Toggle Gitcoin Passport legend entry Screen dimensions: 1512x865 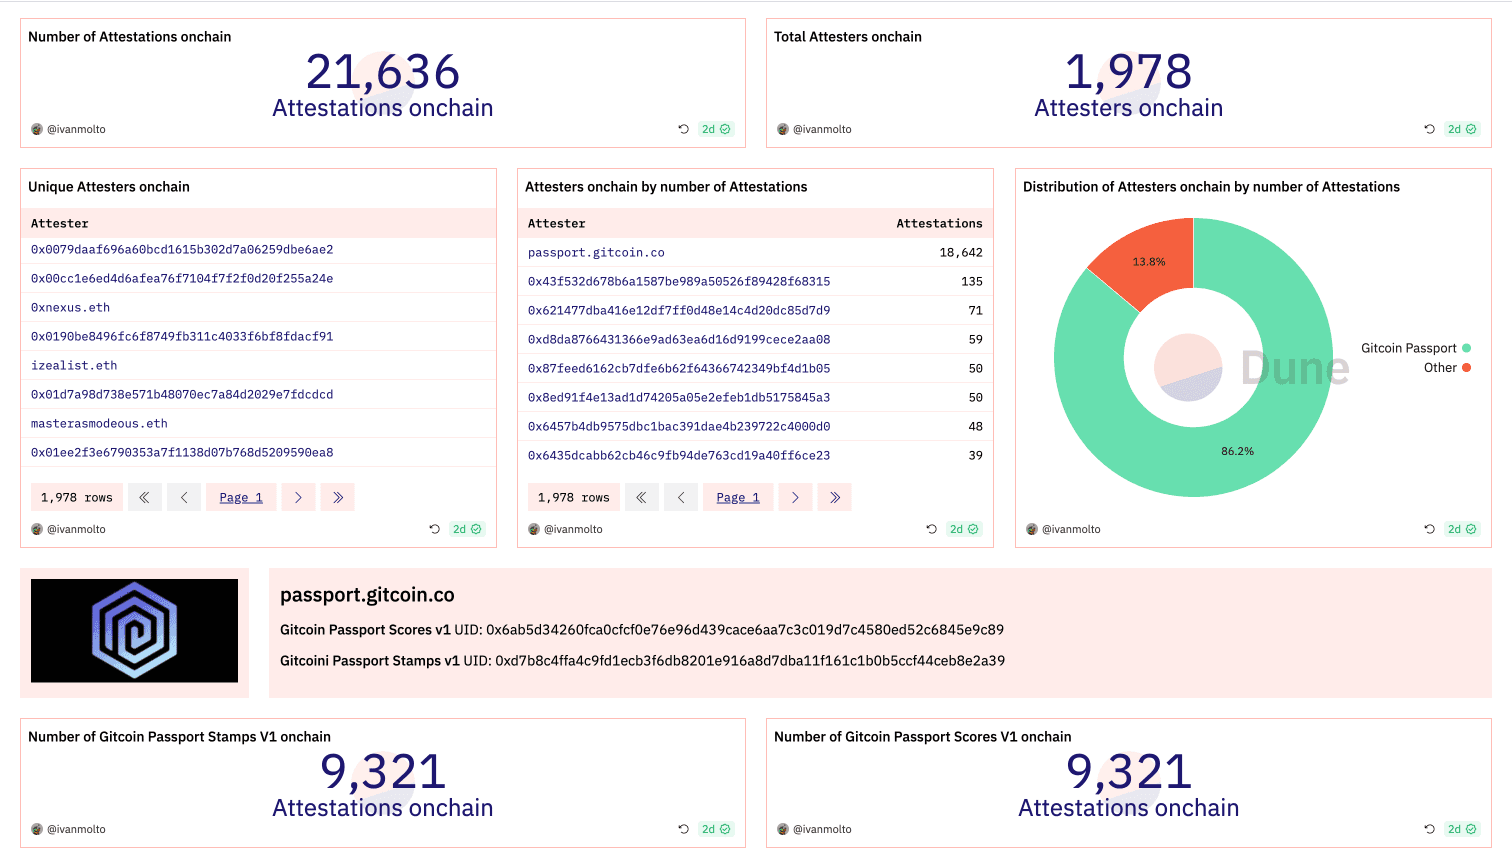1416,348
